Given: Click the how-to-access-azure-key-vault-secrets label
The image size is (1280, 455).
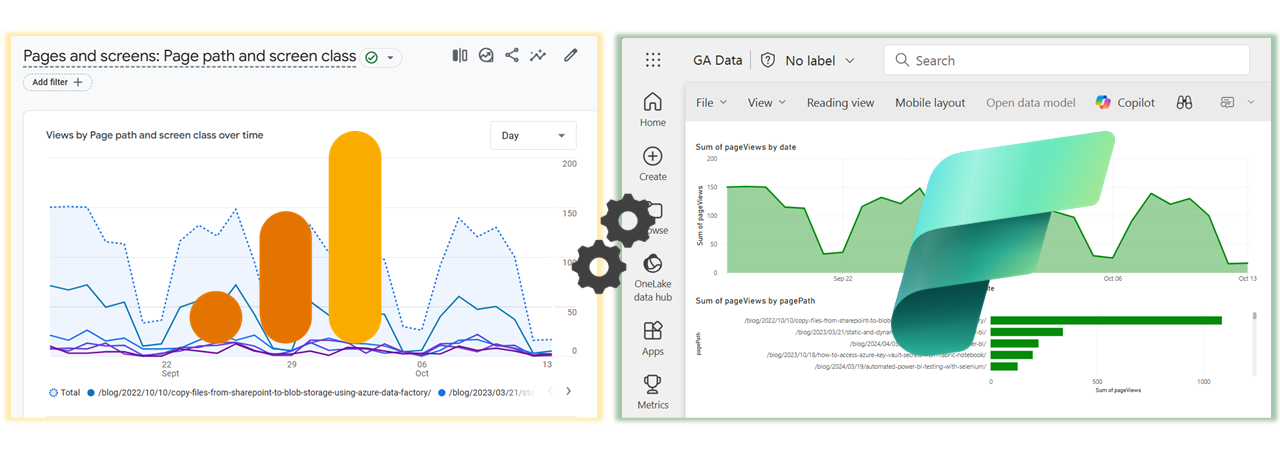Looking at the screenshot, I should coord(876,354).
